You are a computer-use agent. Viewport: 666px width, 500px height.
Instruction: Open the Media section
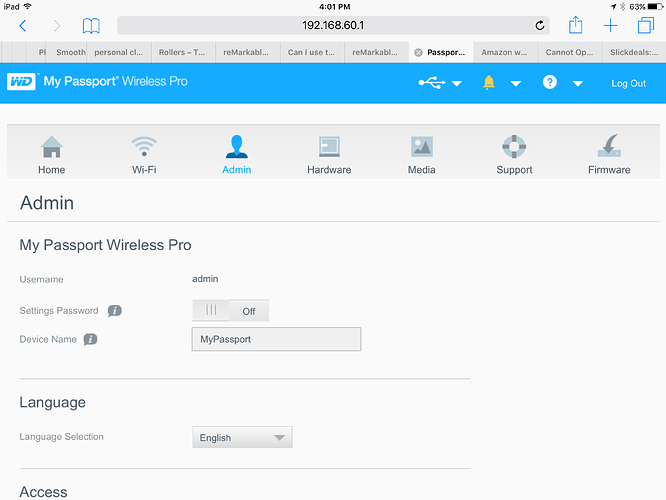pos(422,155)
